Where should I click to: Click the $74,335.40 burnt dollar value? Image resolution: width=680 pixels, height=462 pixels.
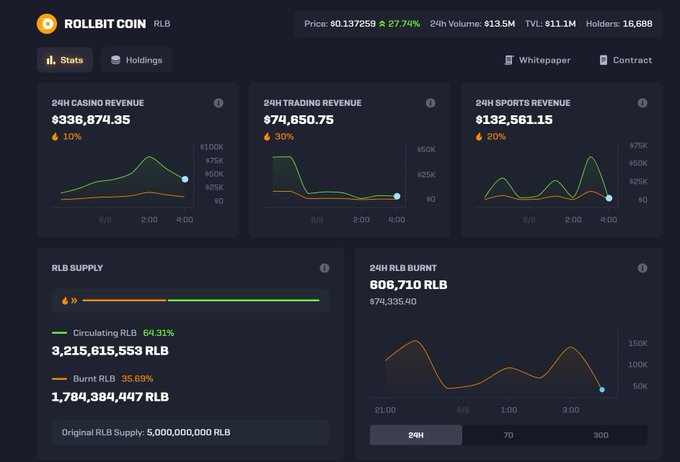[393, 301]
